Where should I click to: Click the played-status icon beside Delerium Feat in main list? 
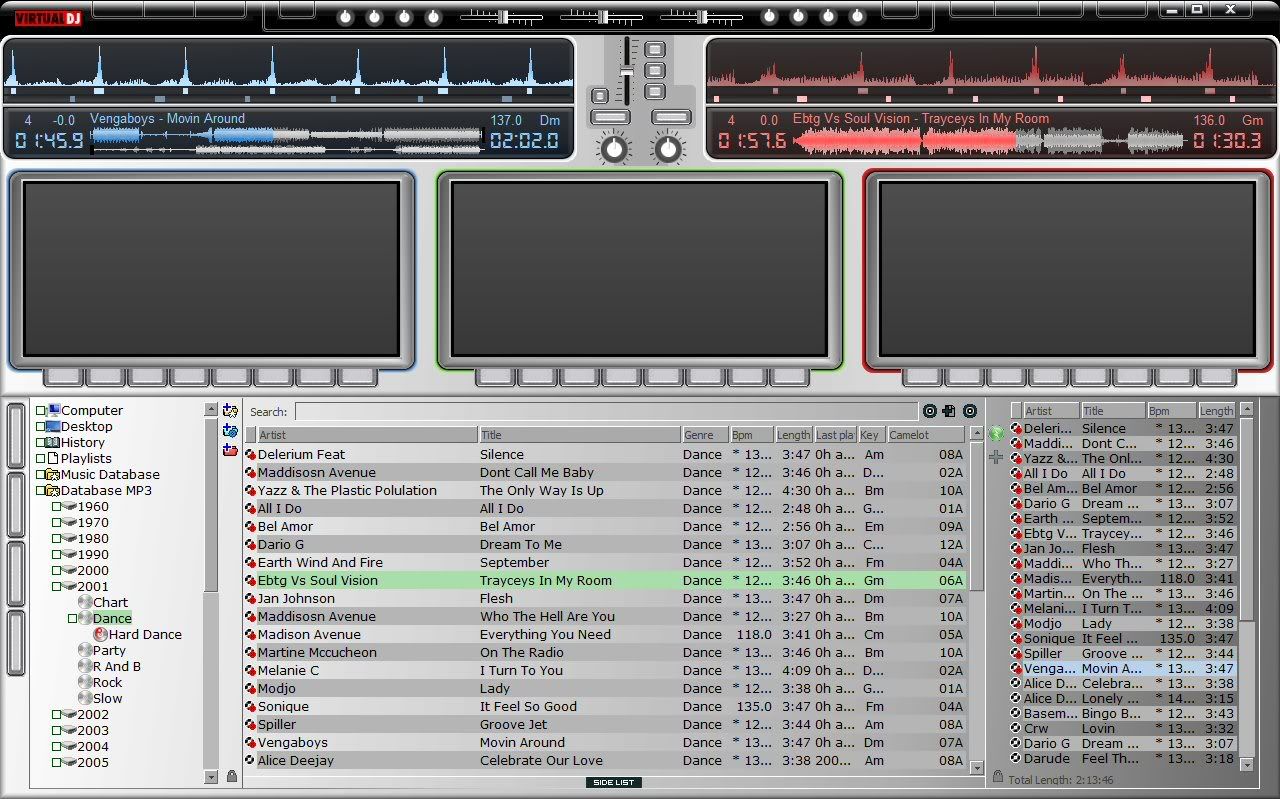[251, 455]
